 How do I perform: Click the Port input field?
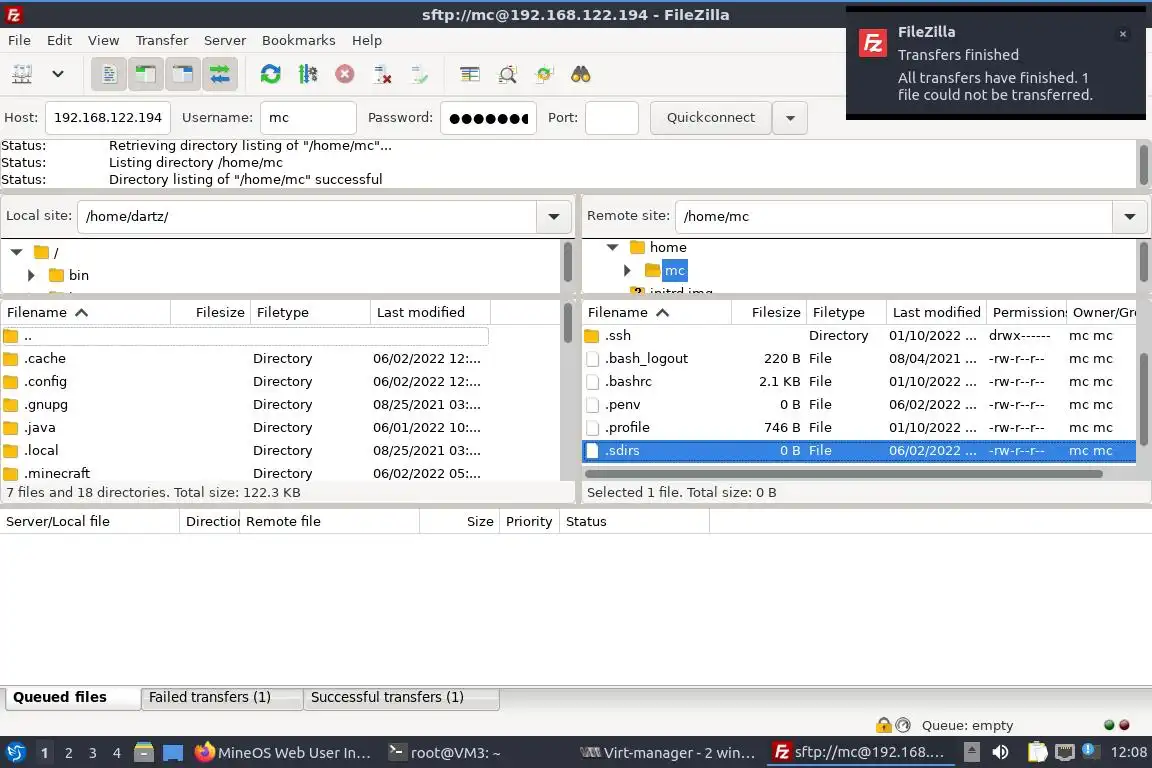[x=611, y=118]
